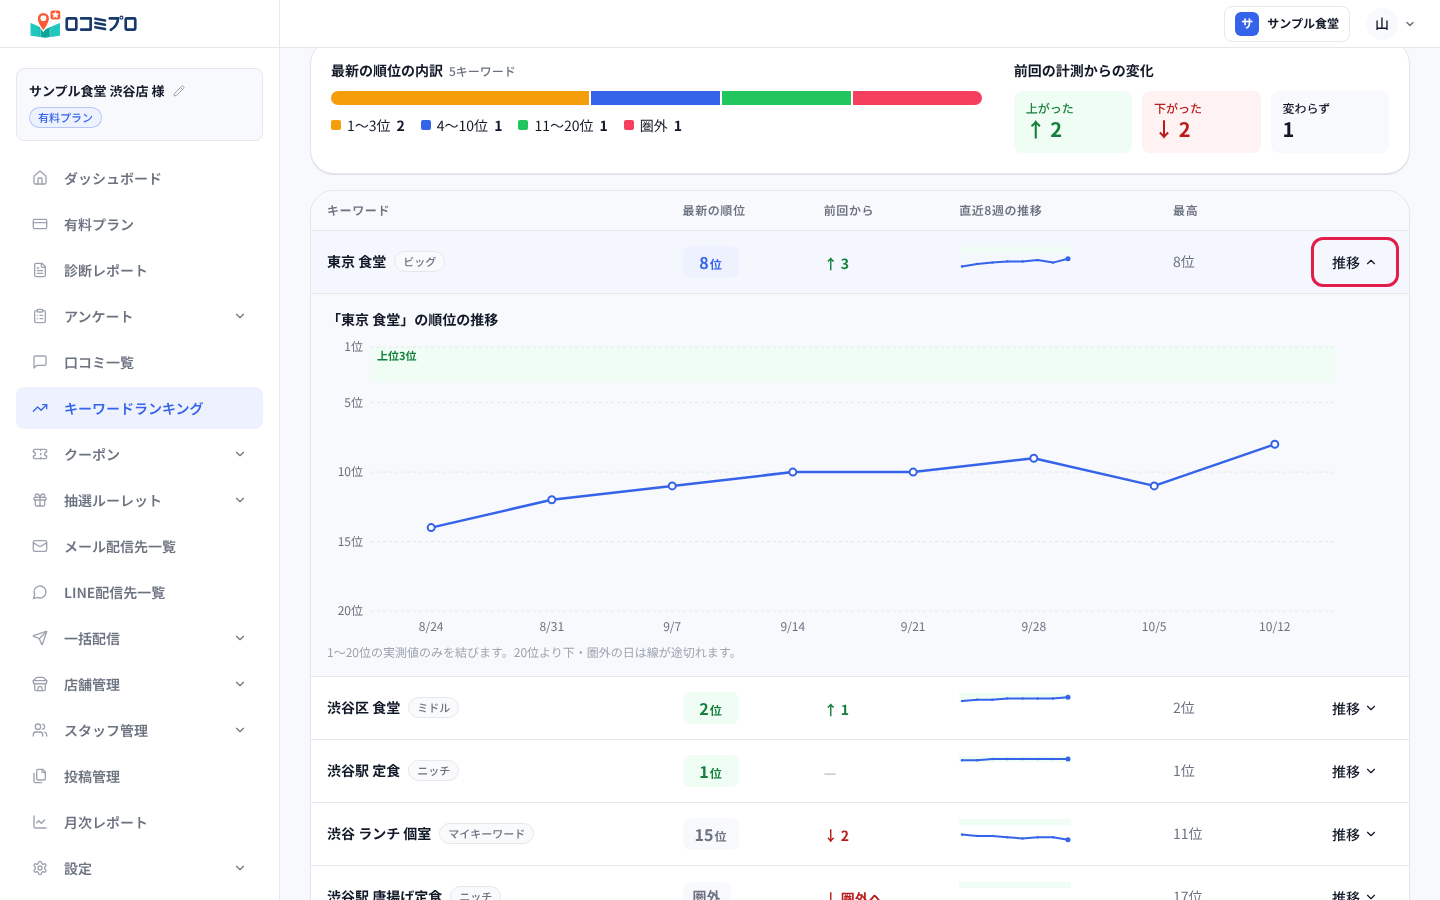Viewport: 1440px width, 900px height.
Task: Show 推移 for 渋谷駅 定食 keyword
Action: tap(1354, 771)
